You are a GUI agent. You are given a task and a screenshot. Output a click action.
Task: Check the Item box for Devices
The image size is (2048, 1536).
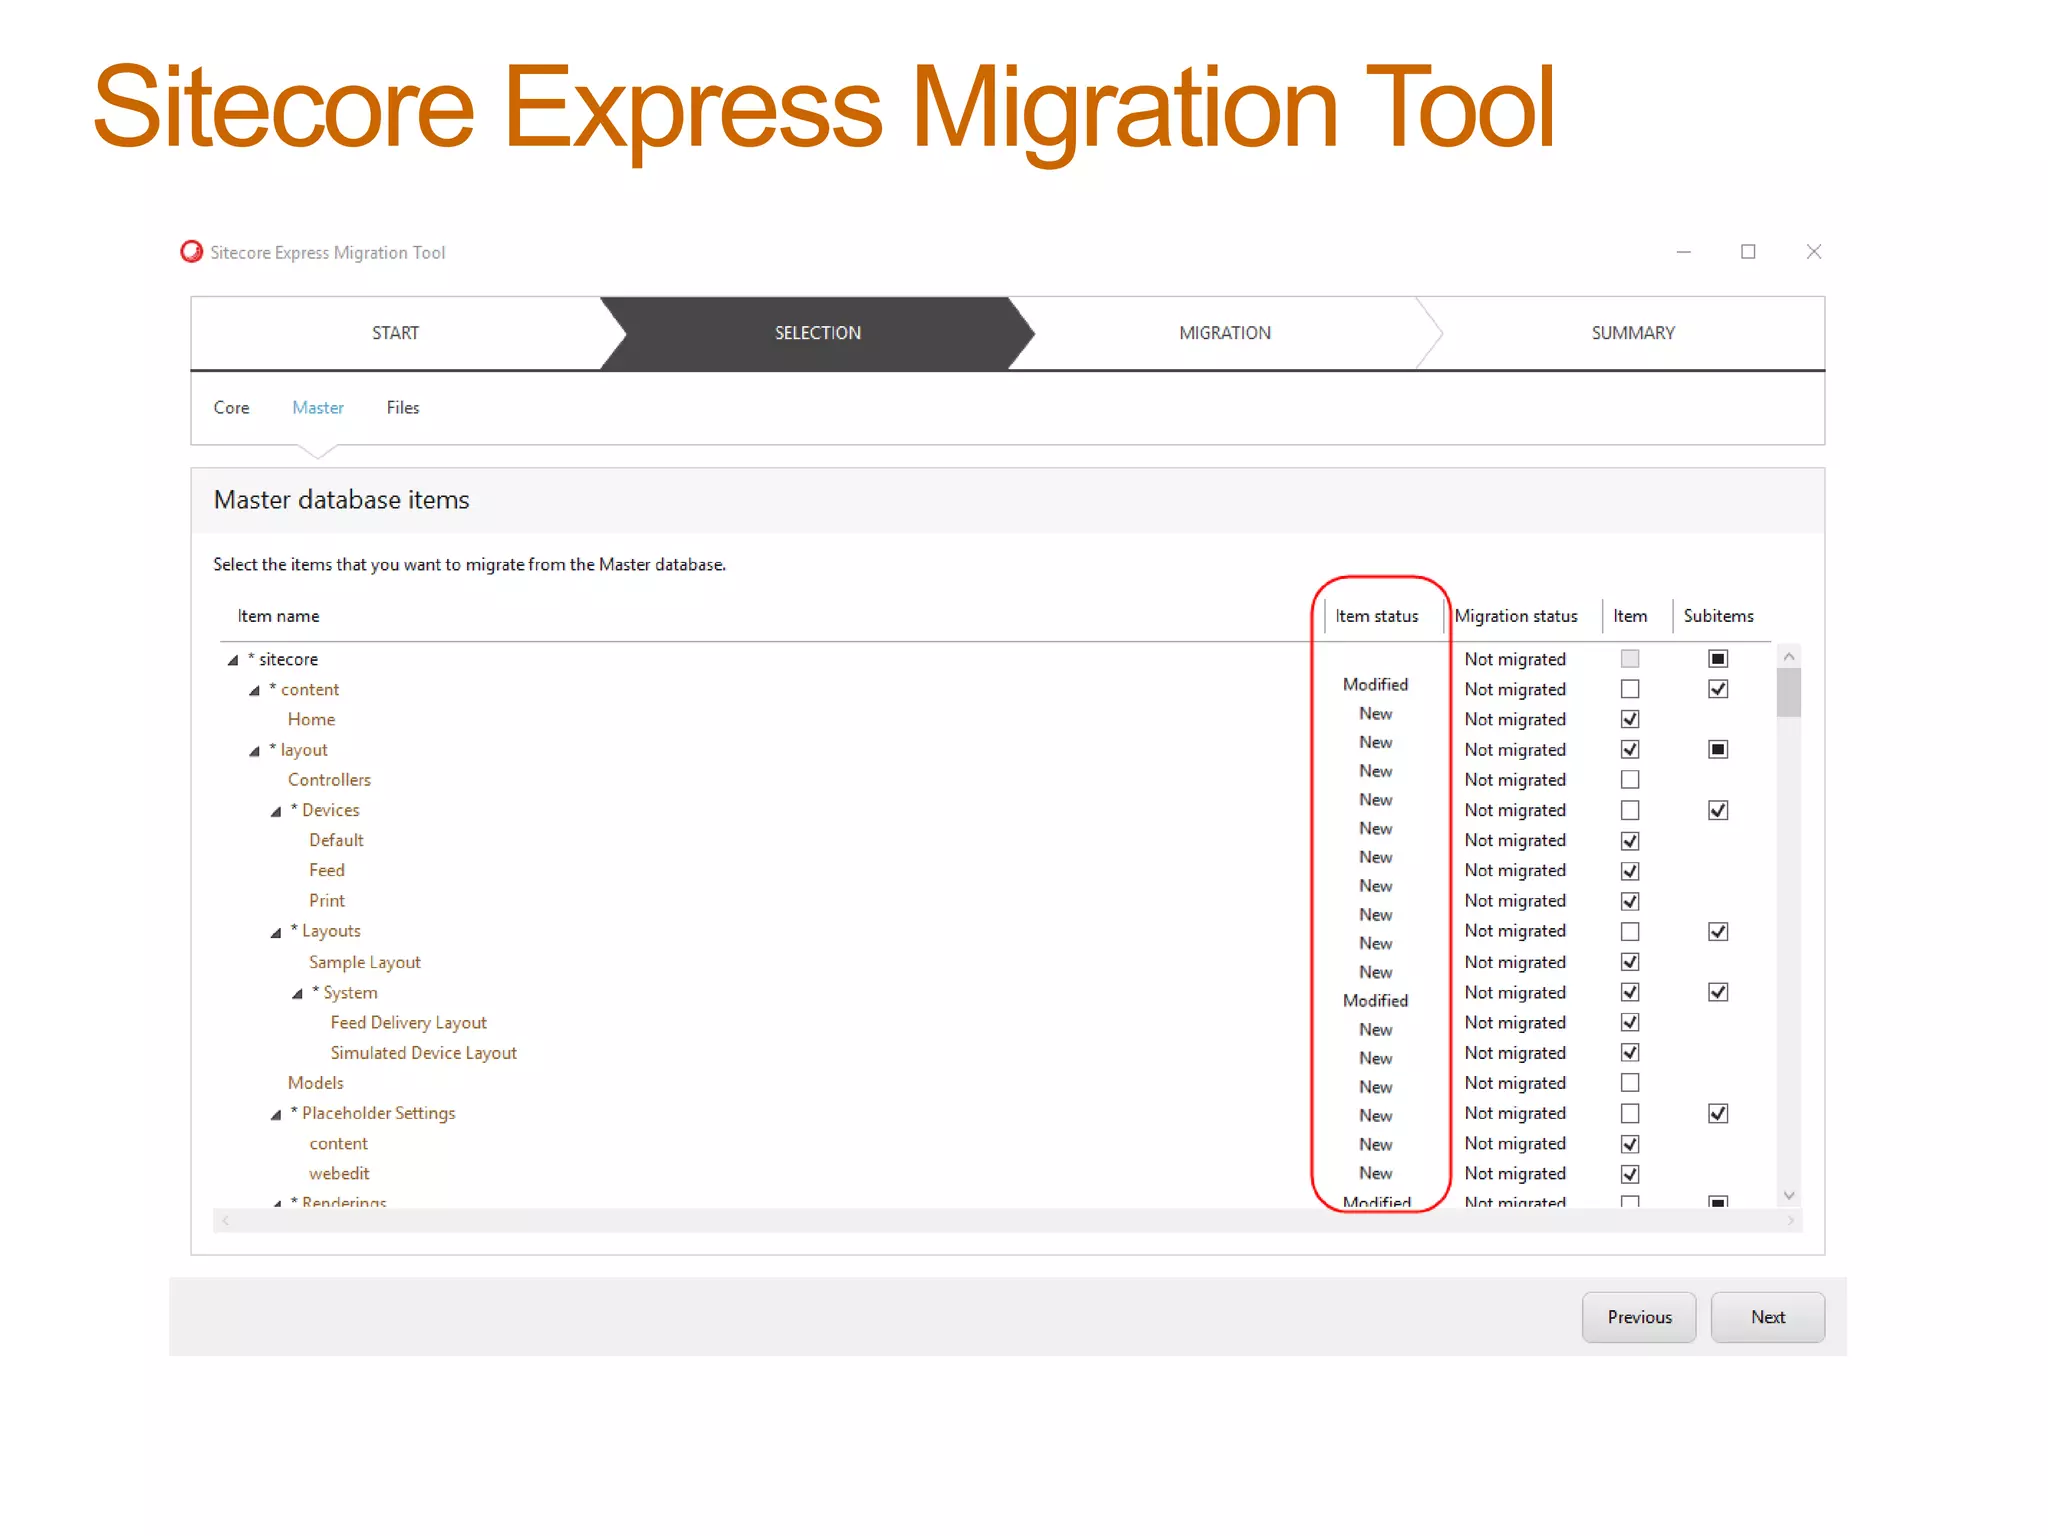pyautogui.click(x=1630, y=810)
